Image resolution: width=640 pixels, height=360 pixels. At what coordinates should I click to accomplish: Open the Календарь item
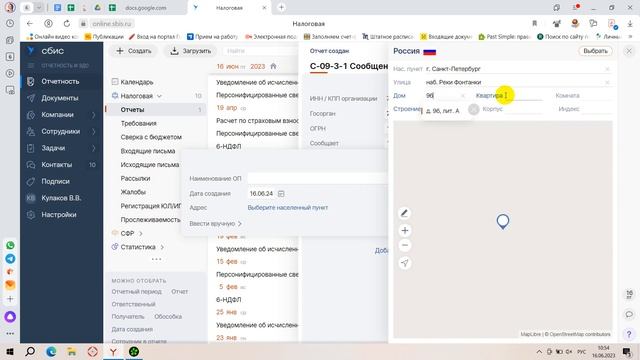[x=137, y=82]
